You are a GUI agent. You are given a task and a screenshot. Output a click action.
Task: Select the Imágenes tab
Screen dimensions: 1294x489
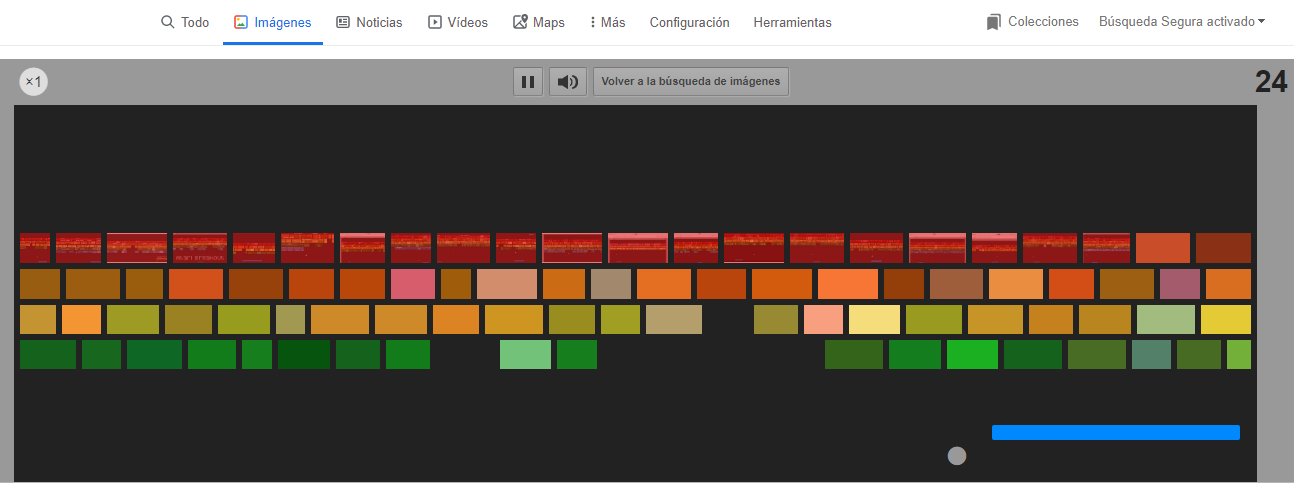(273, 22)
